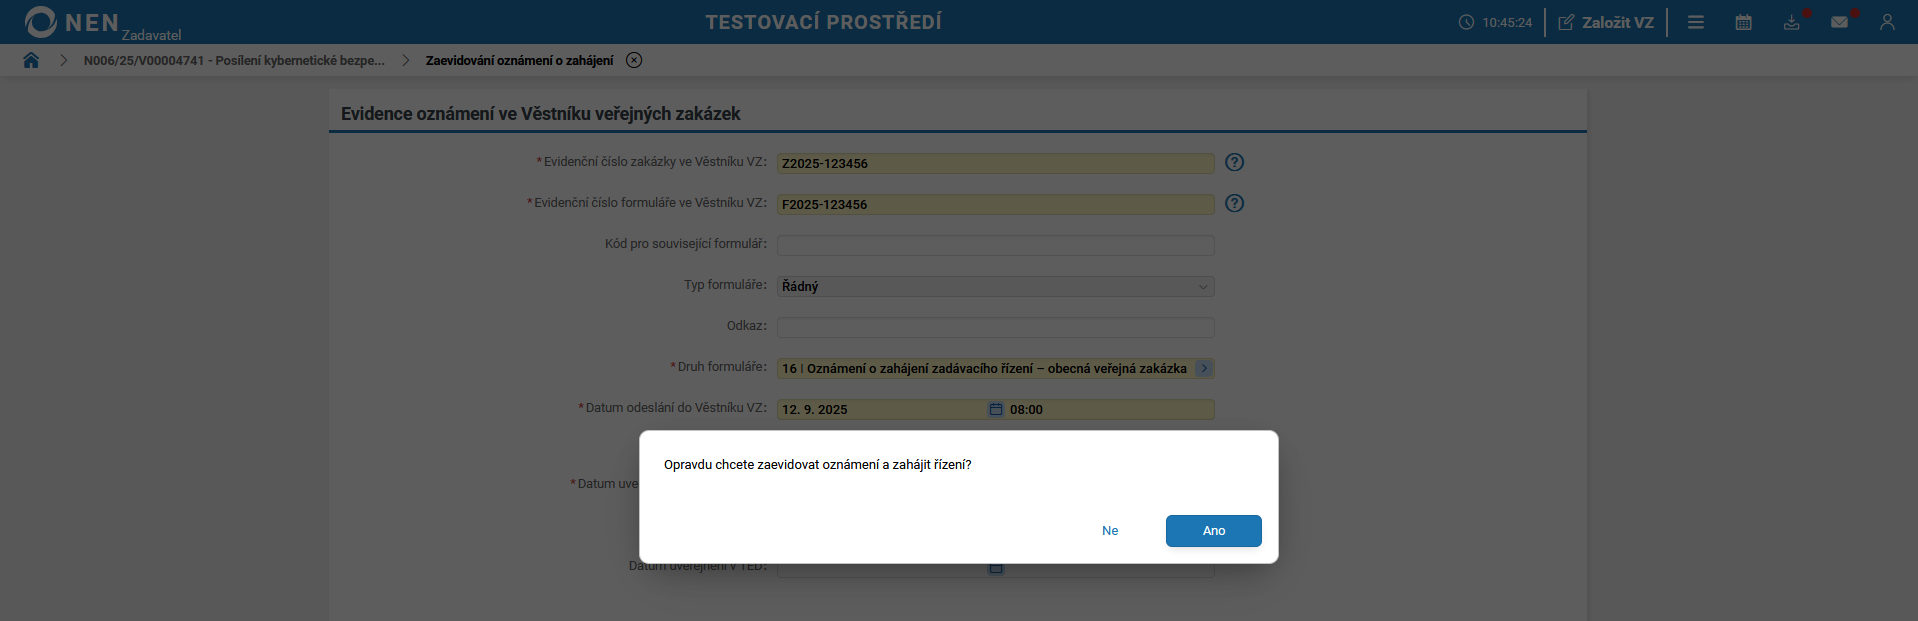The height and width of the screenshot is (621, 1918).
Task: Click the clock icon beside 10:45:24
Action: tap(1466, 22)
